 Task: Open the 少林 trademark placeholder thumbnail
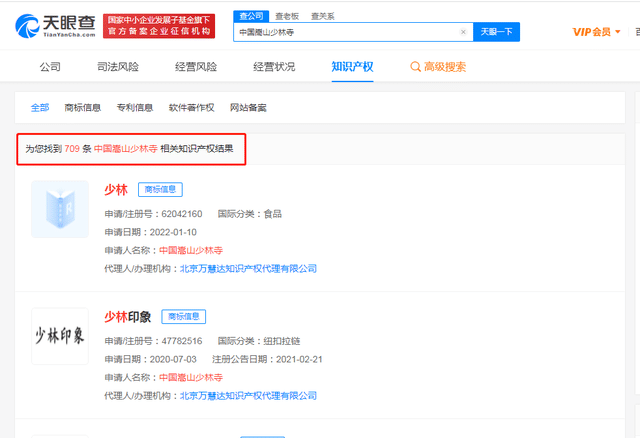pos(60,209)
